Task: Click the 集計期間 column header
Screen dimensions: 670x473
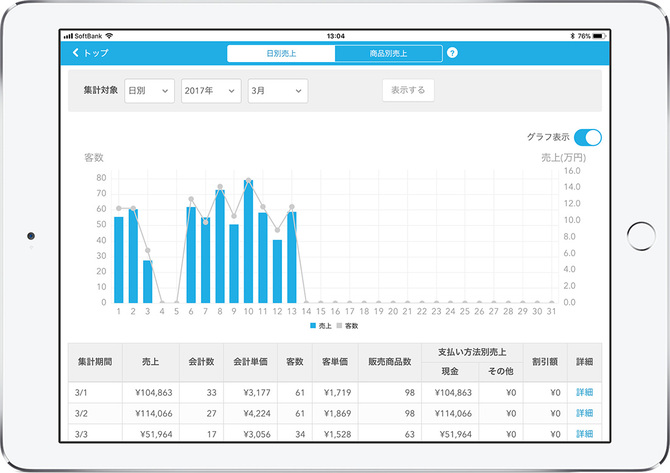Action: (x=95, y=362)
